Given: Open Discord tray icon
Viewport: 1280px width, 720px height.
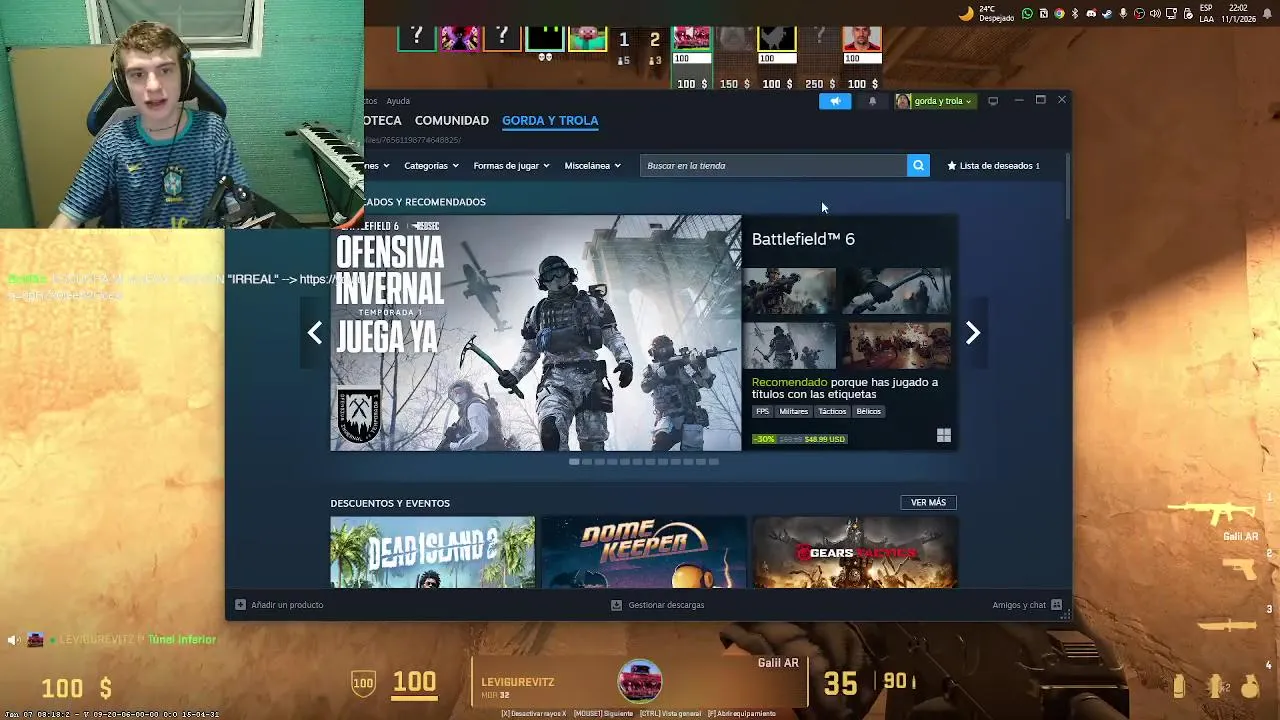Looking at the screenshot, I should (1091, 13).
